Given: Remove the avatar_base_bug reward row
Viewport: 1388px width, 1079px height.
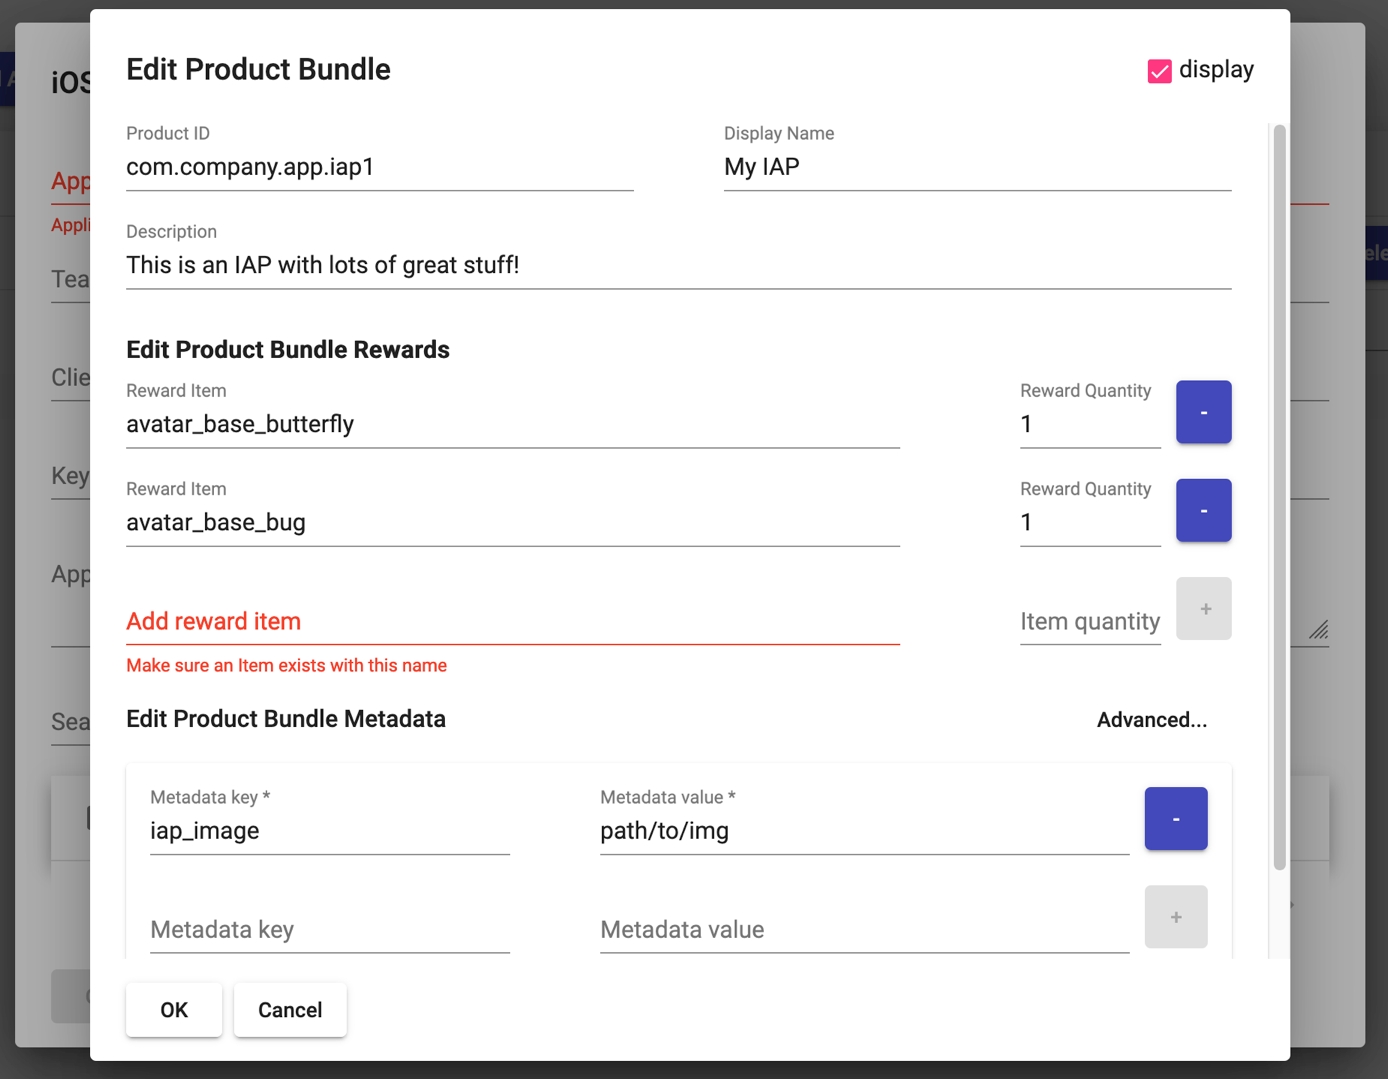Looking at the screenshot, I should pyautogui.click(x=1203, y=510).
